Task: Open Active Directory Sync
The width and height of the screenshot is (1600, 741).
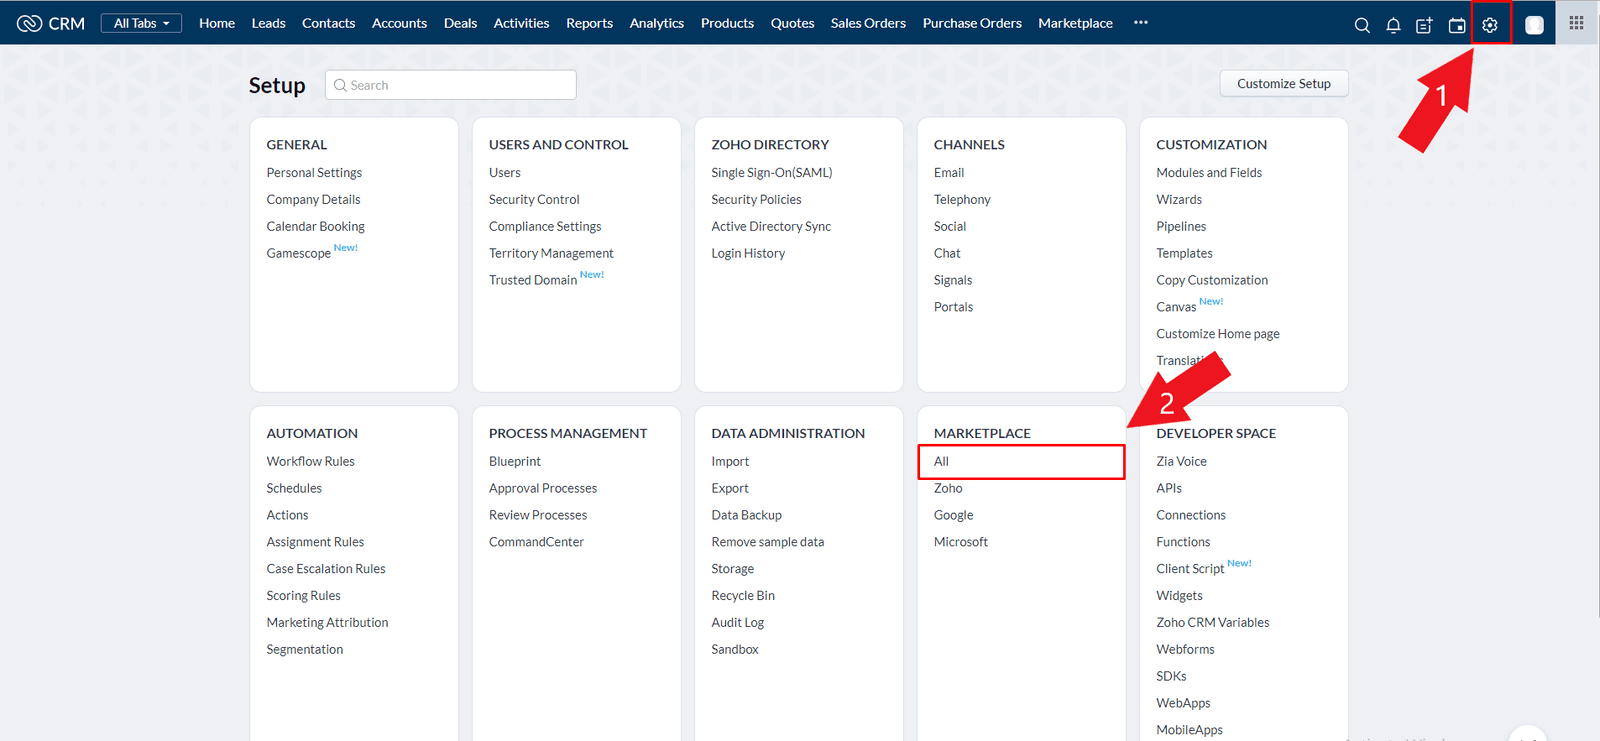Action: pos(771,227)
